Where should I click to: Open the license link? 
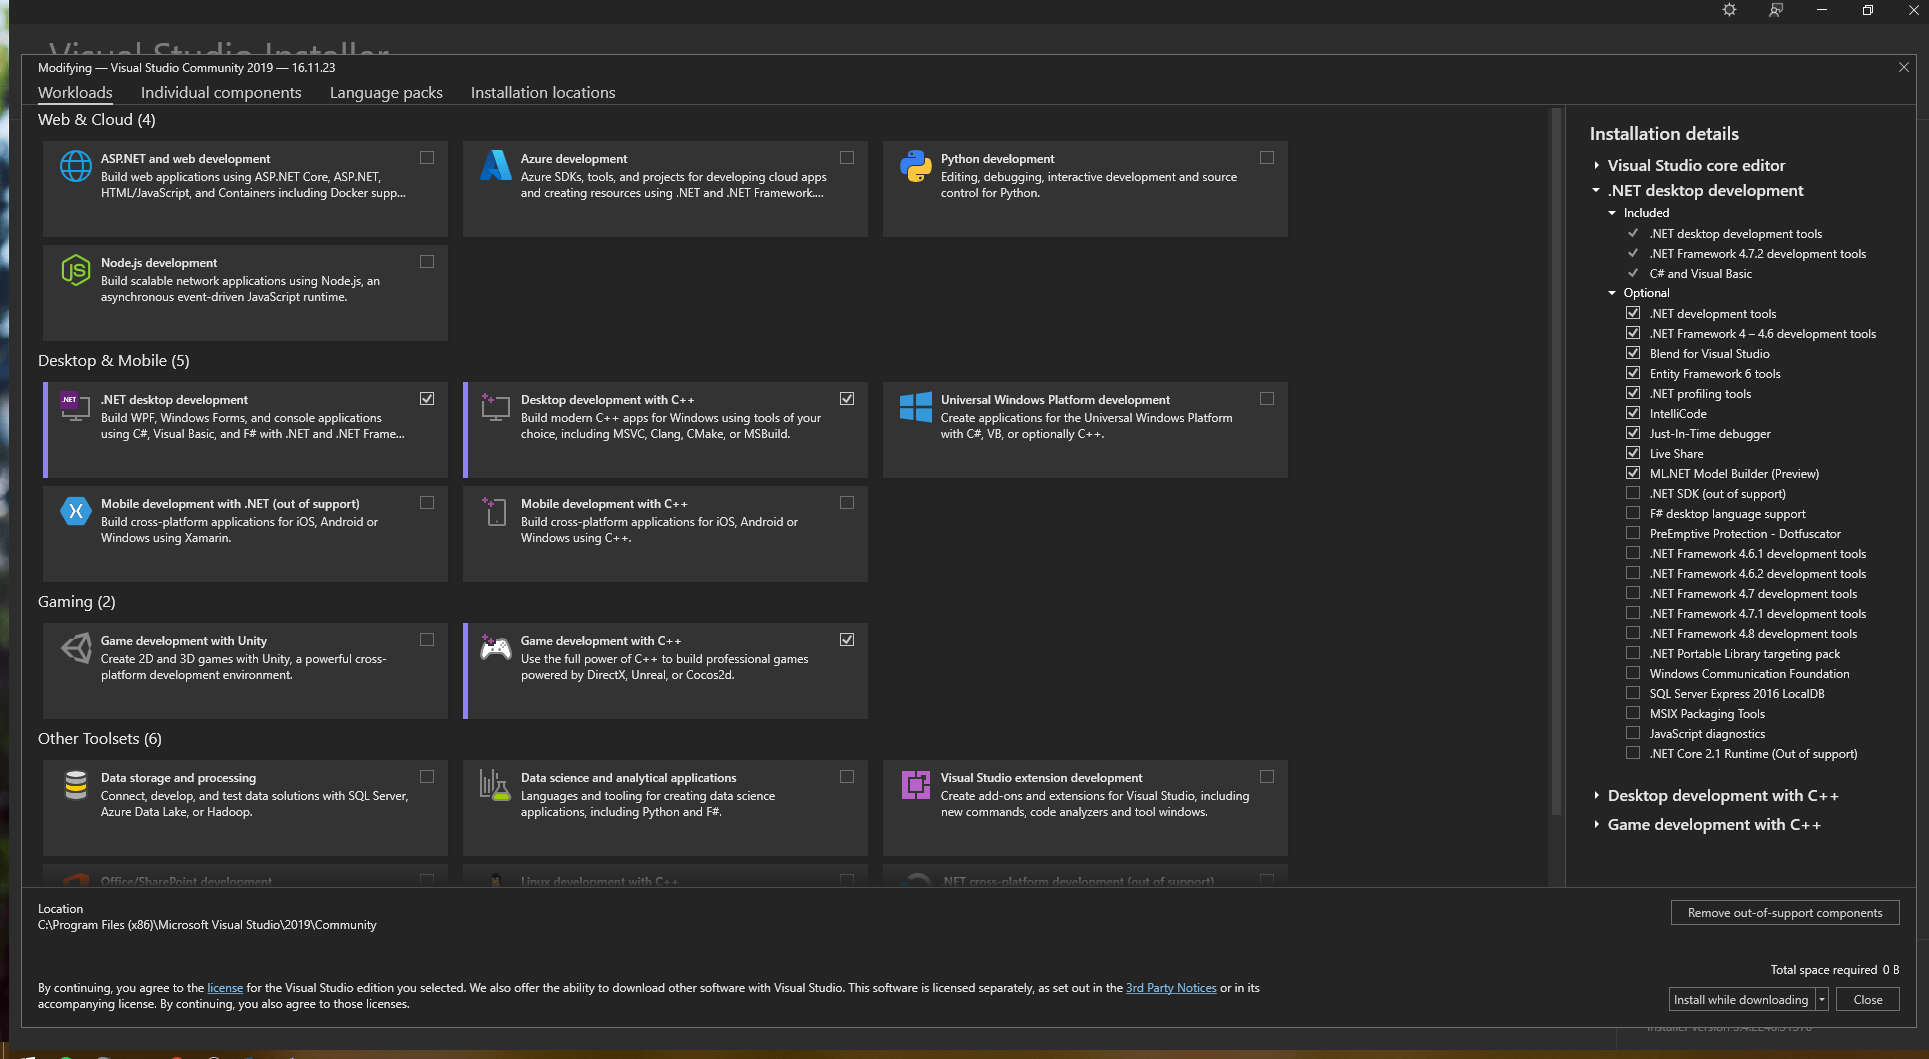[225, 988]
